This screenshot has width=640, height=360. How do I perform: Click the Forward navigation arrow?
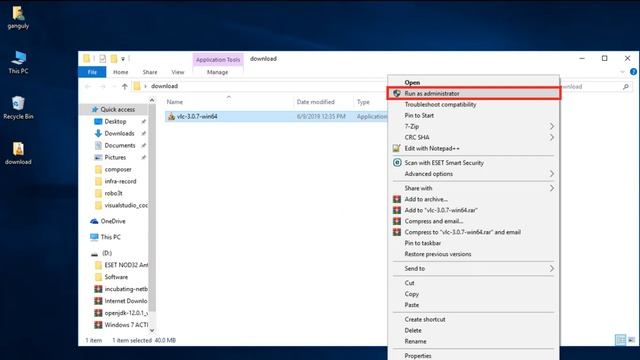(102, 86)
